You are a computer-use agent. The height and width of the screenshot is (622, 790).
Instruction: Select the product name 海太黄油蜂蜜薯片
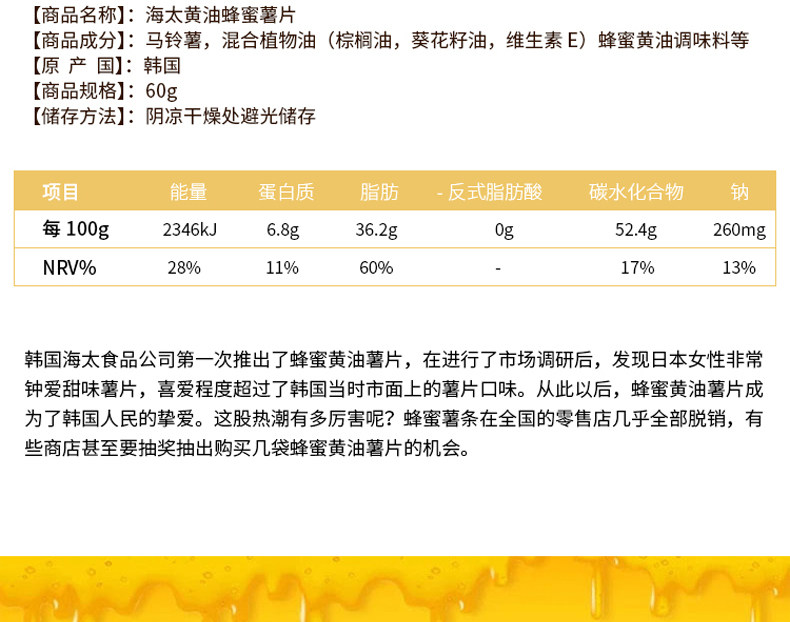[x=220, y=15]
